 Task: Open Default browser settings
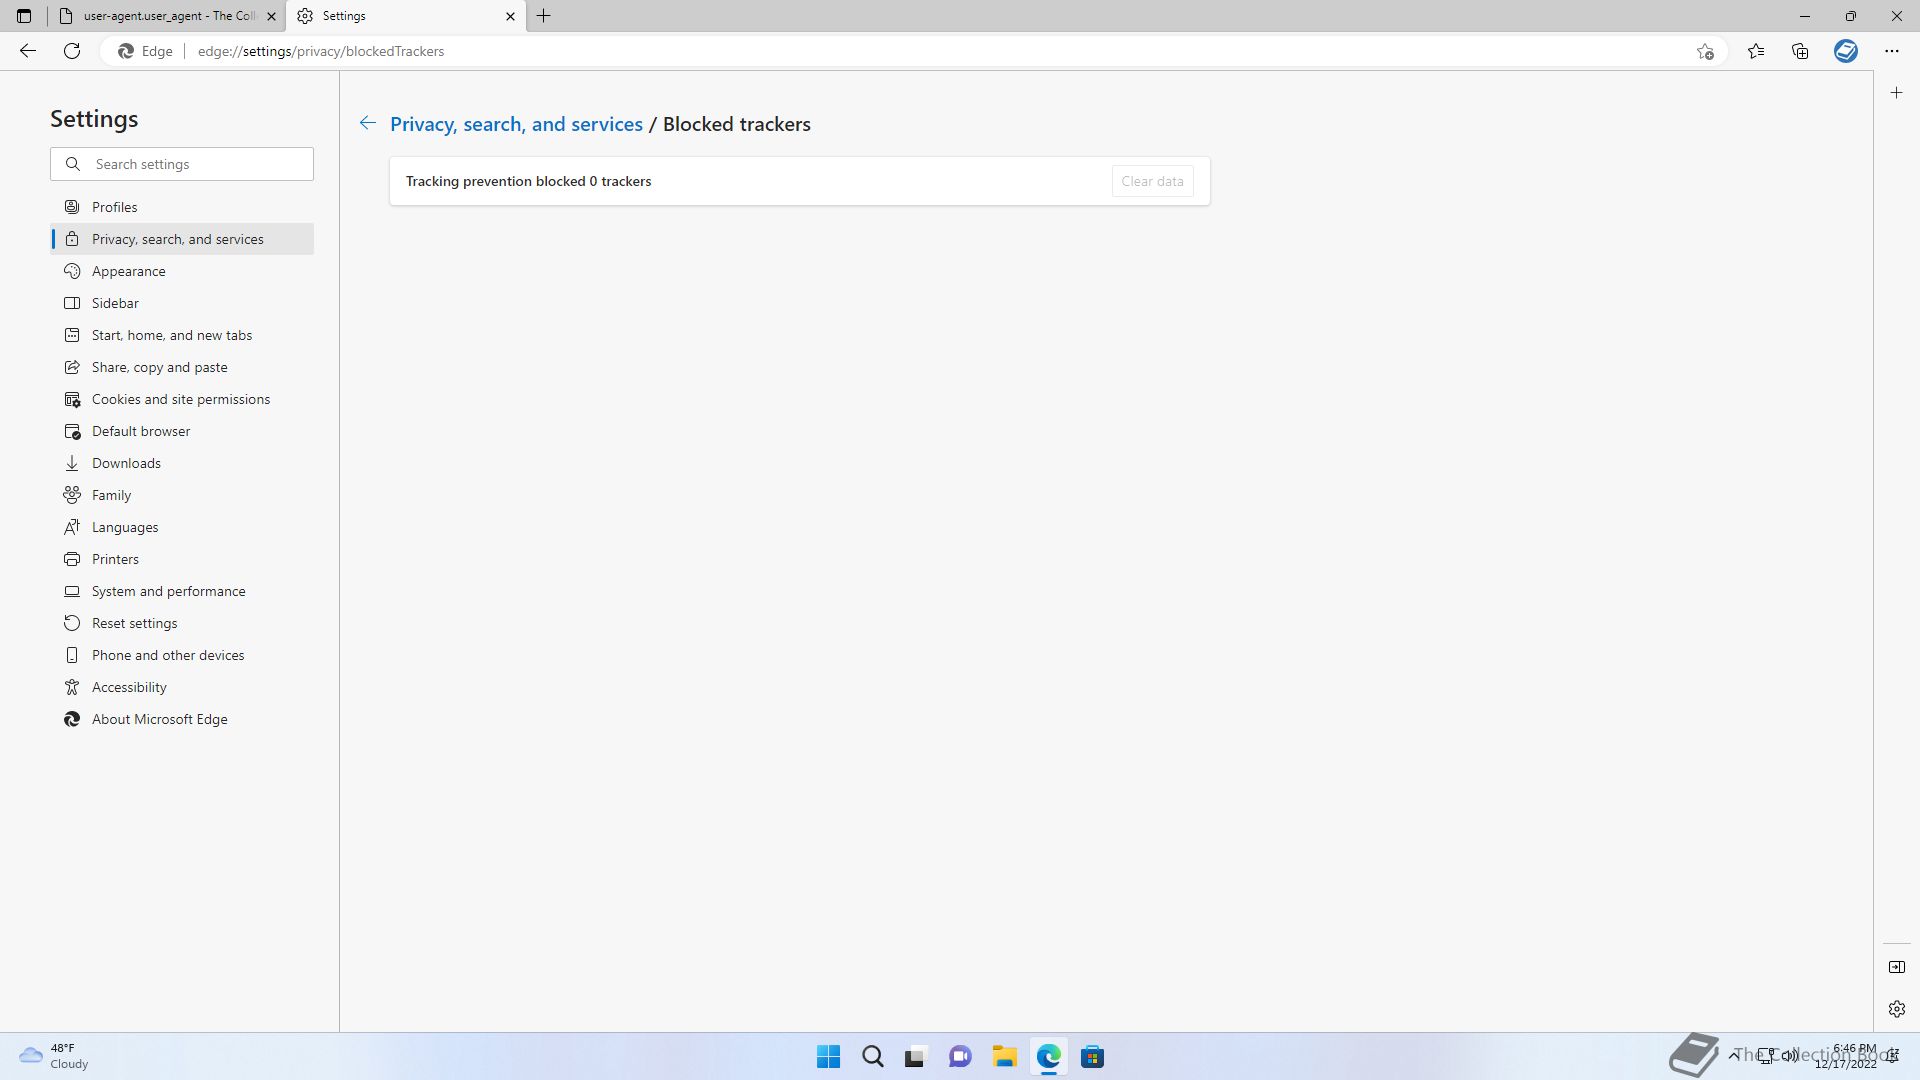(x=182, y=431)
